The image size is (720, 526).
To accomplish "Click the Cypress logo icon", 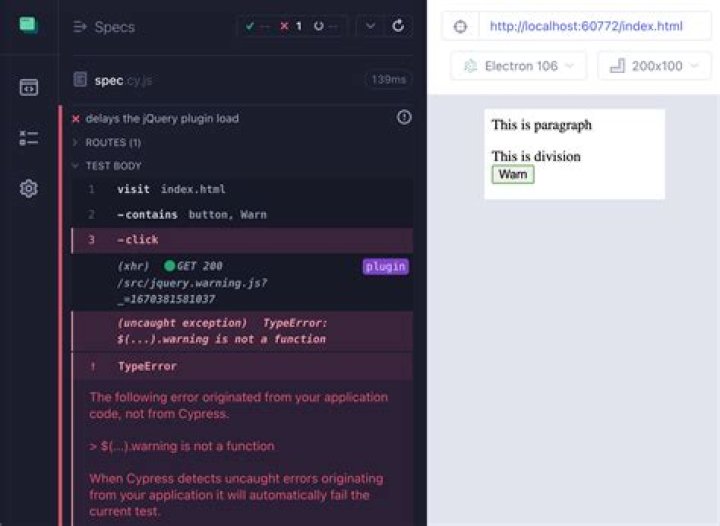I will click(28, 25).
